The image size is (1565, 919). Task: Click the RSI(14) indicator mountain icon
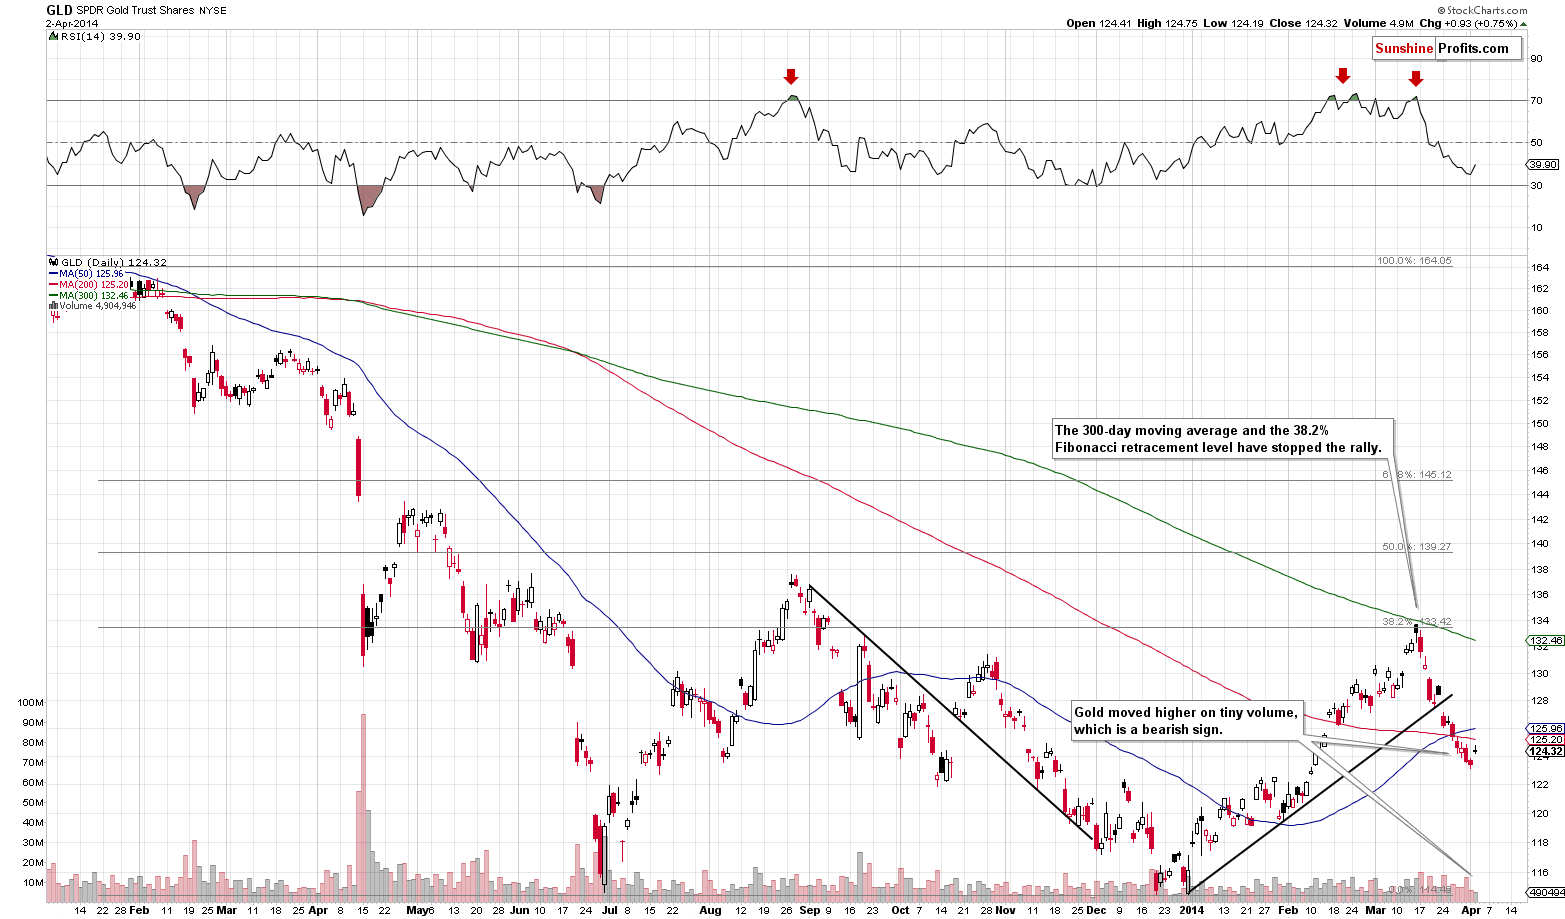click(x=53, y=36)
